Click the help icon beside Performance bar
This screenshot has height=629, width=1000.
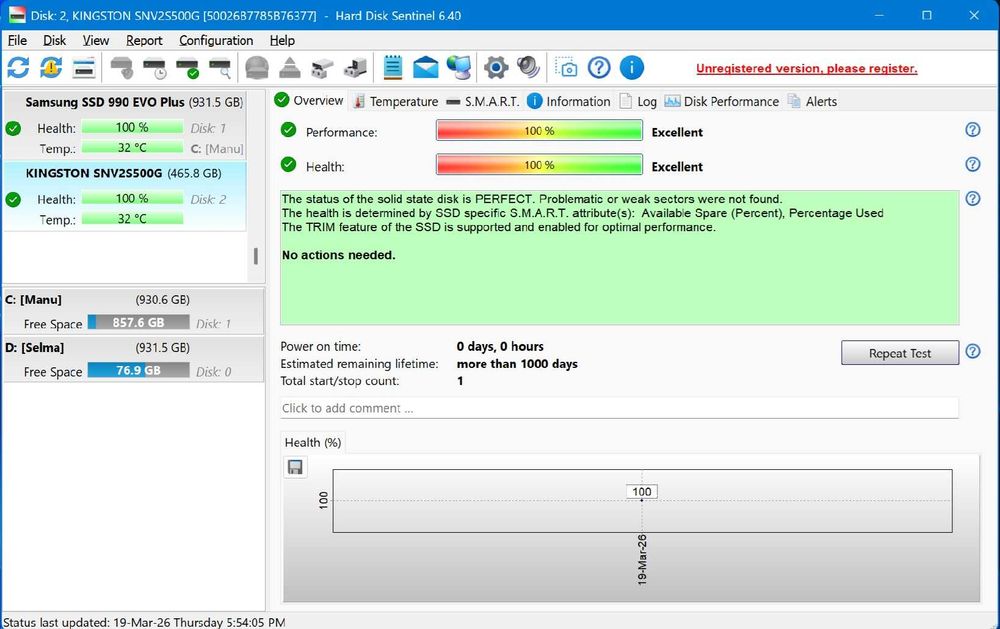click(x=973, y=130)
